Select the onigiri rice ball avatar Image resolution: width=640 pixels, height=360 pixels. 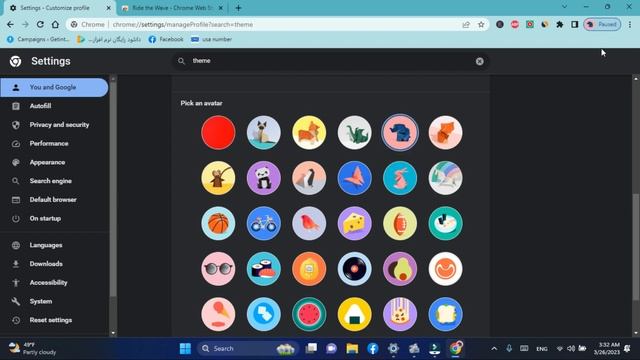(x=355, y=314)
